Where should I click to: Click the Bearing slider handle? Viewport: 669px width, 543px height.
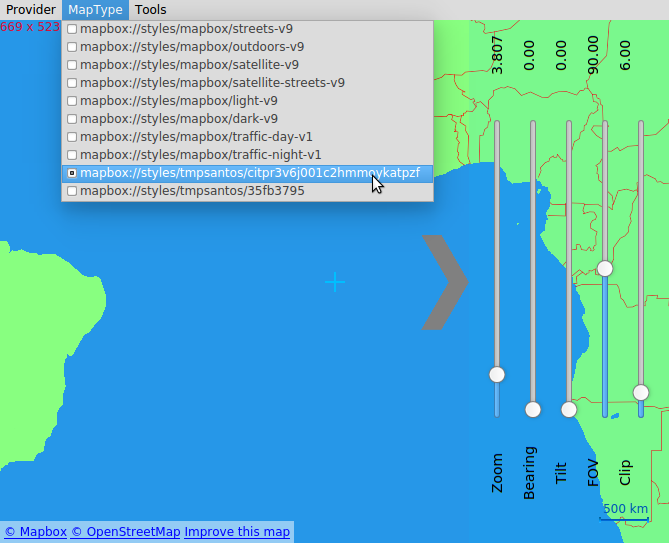(533, 409)
